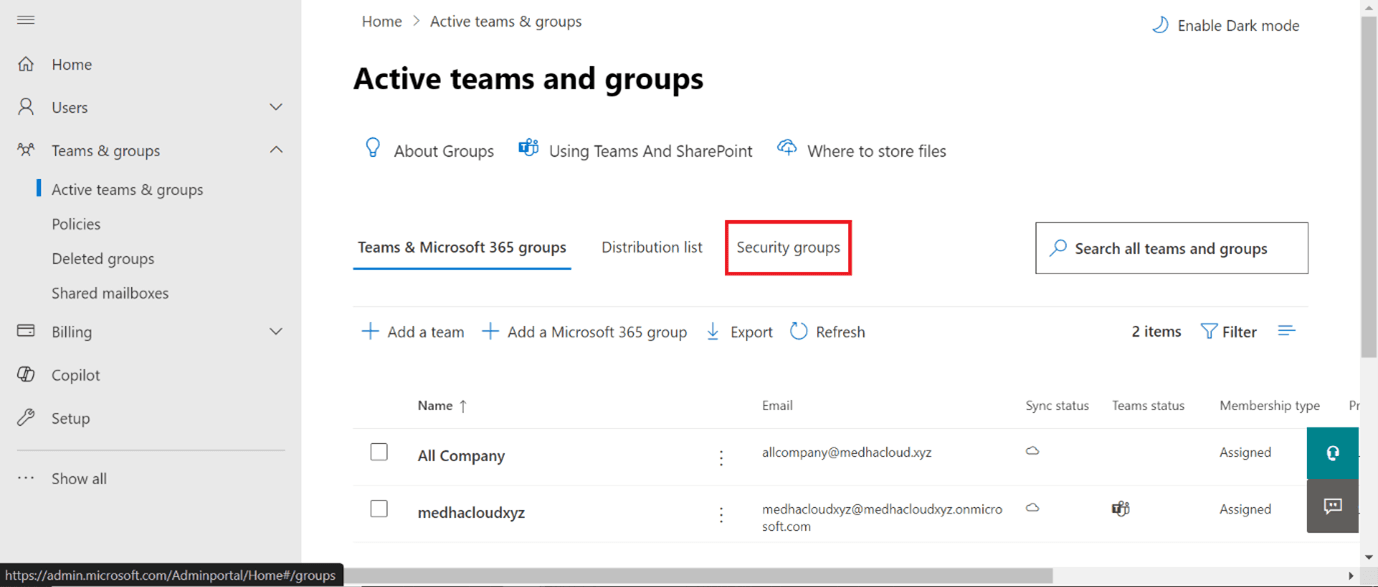The image size is (1378, 587).
Task: Select the medhacloudxyz group checkbox
Action: click(379, 508)
